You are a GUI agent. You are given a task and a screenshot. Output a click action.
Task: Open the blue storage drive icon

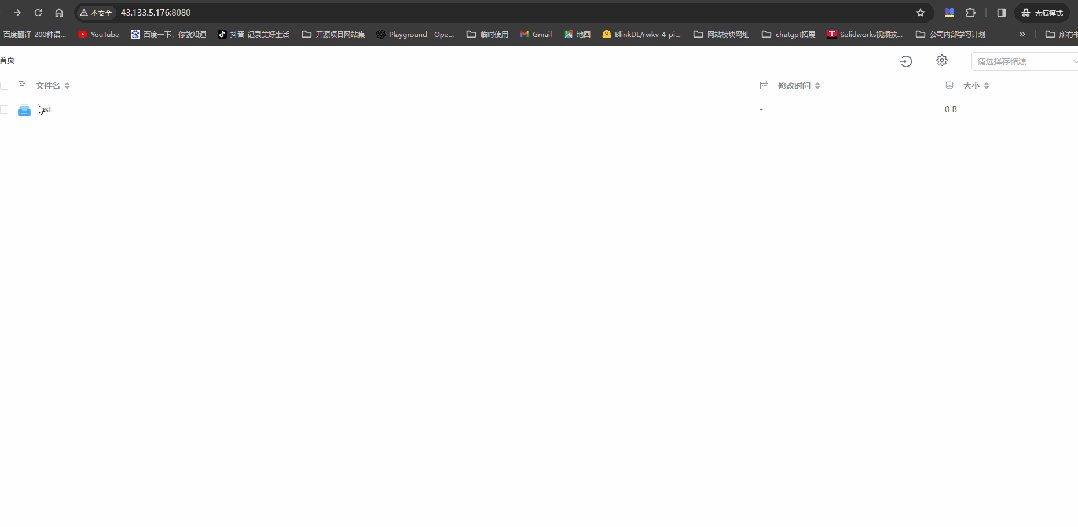point(25,110)
